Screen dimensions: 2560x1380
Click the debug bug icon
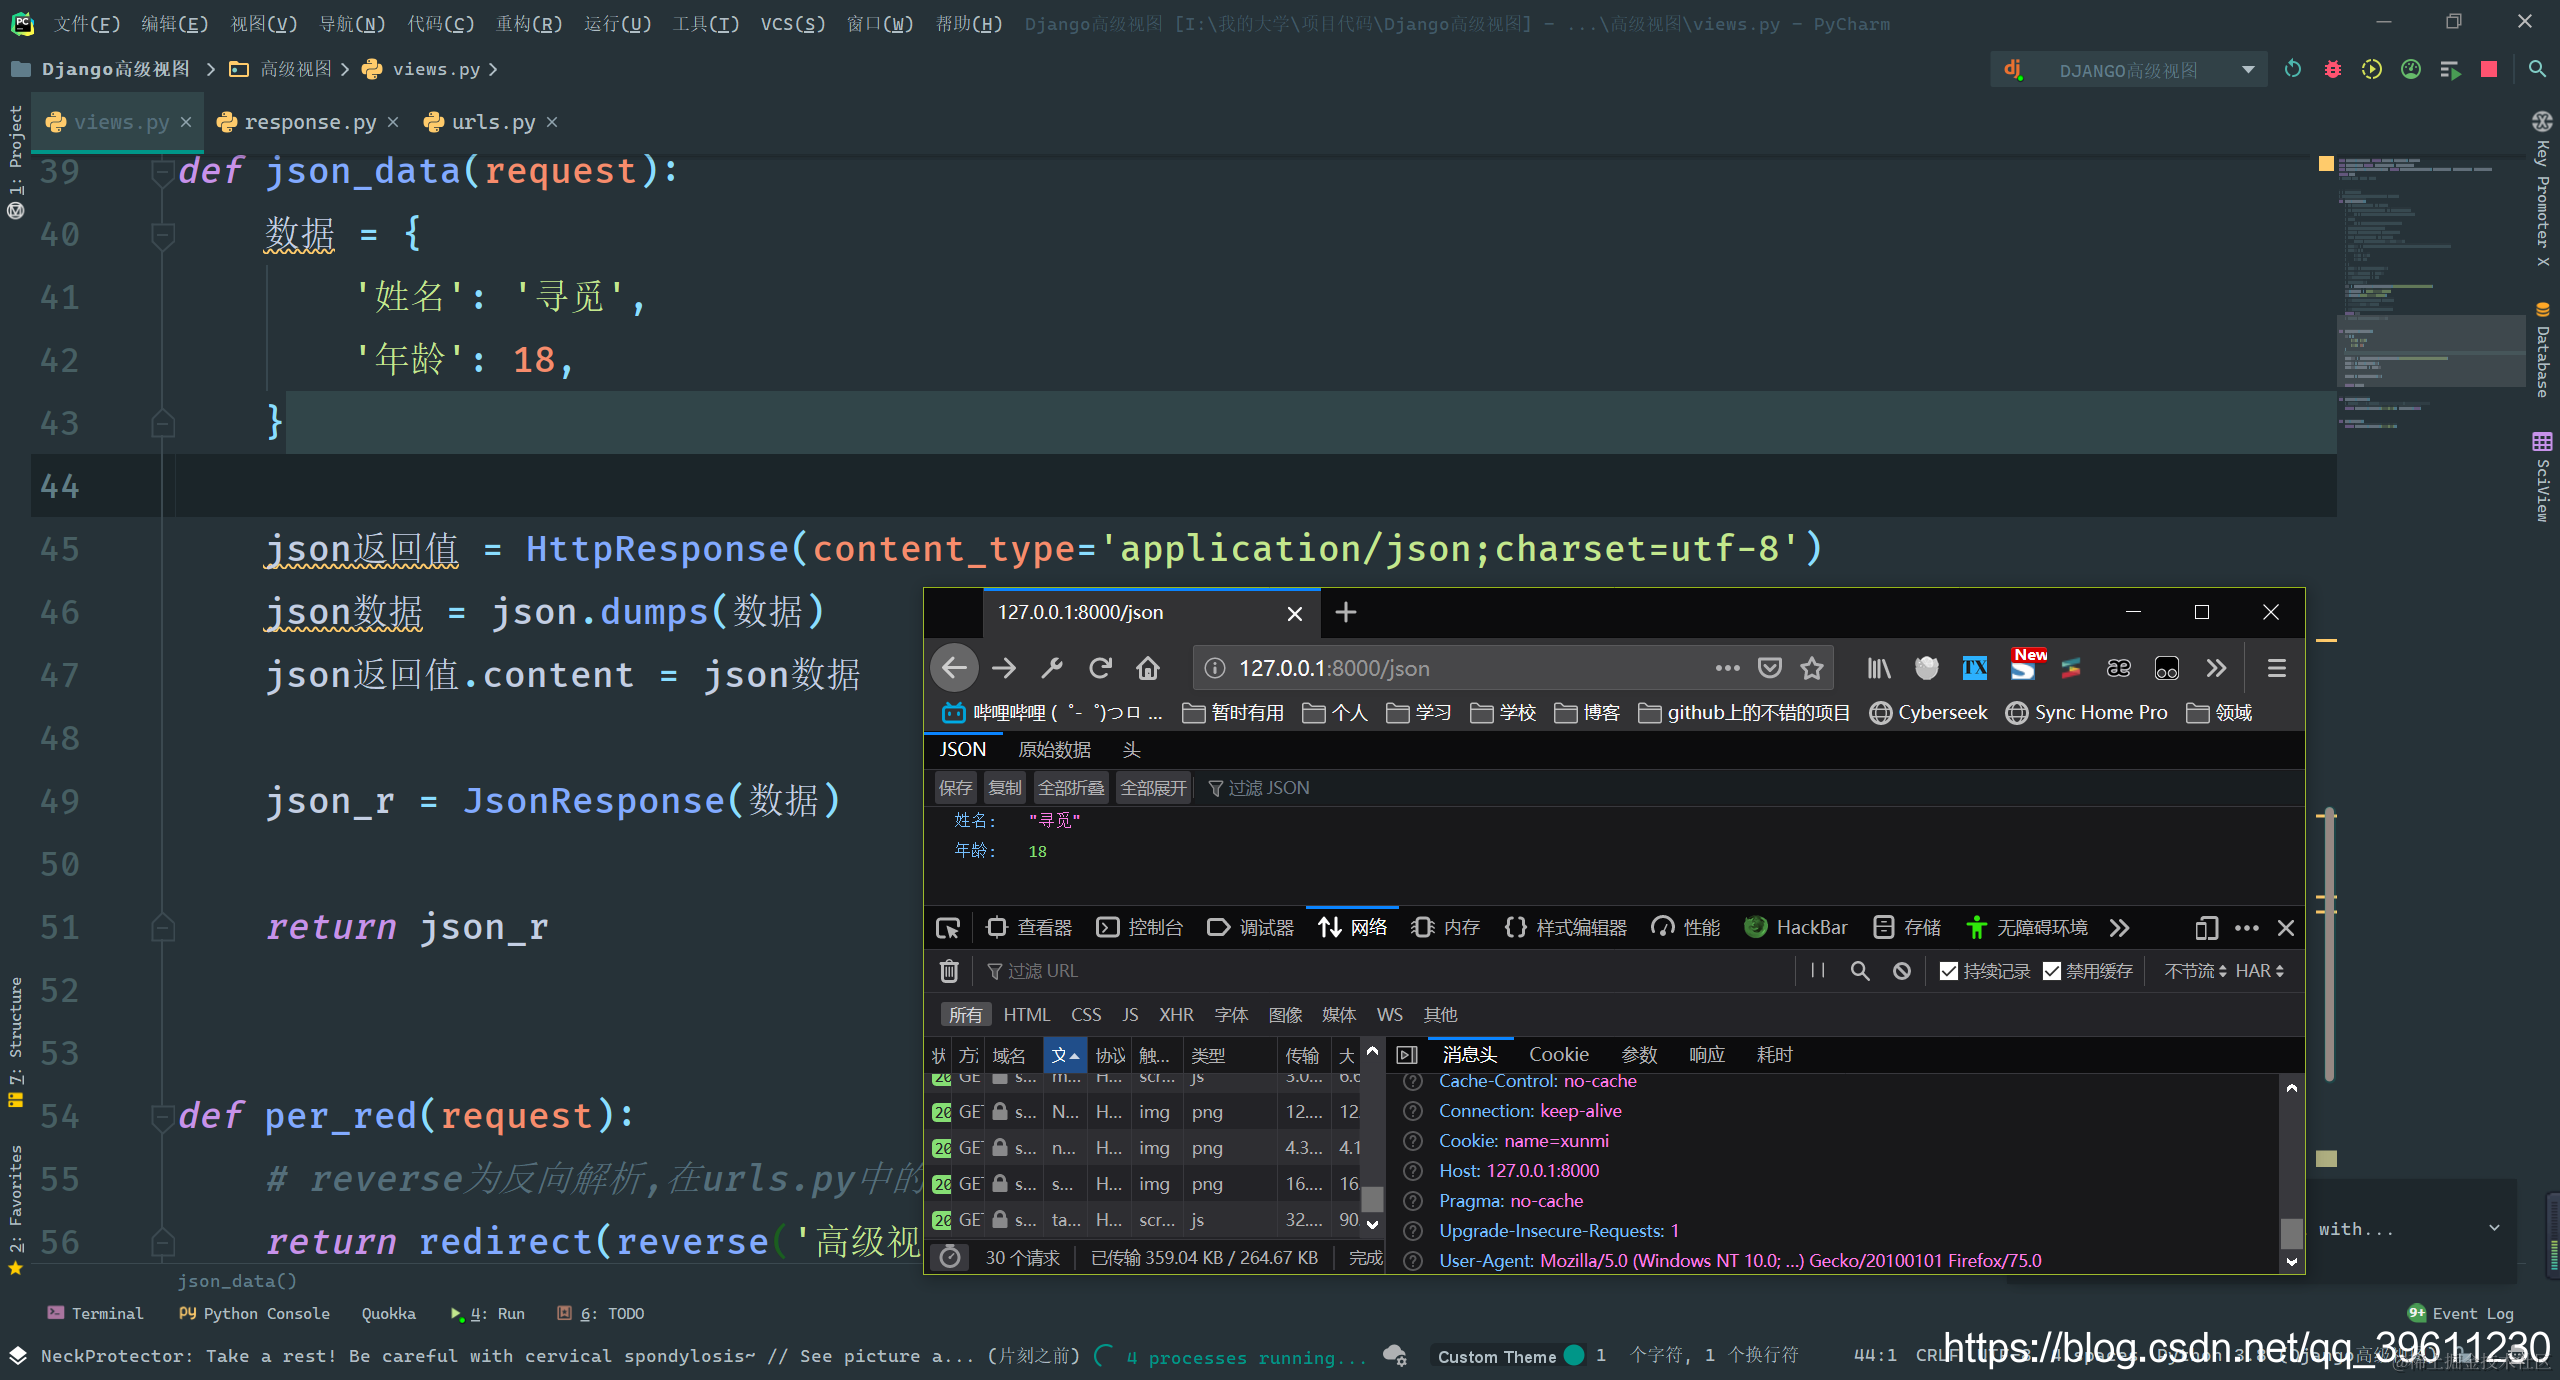(2333, 69)
